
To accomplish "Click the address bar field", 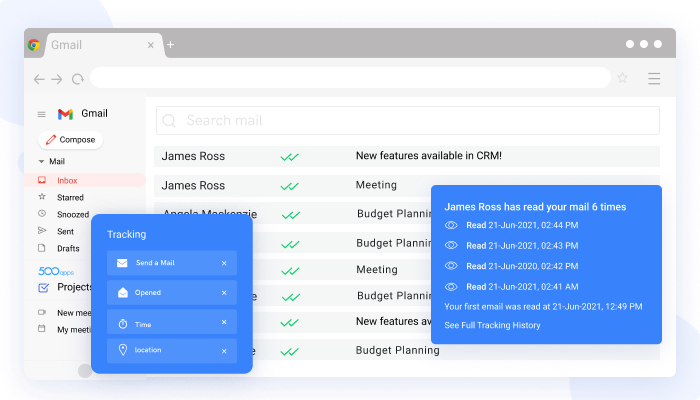I will (x=350, y=78).
